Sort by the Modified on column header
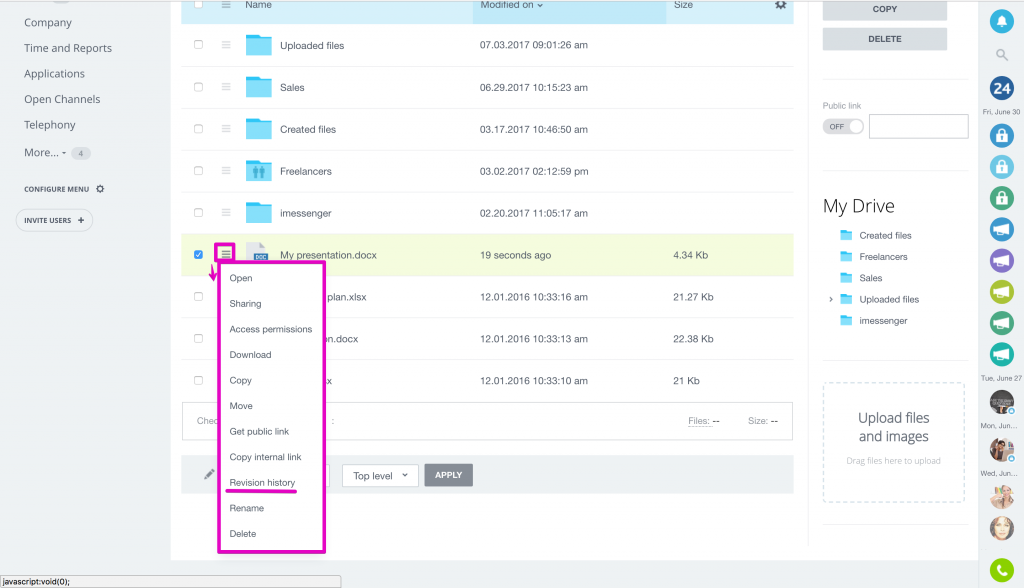This screenshot has height=588, width=1024. [x=511, y=5]
